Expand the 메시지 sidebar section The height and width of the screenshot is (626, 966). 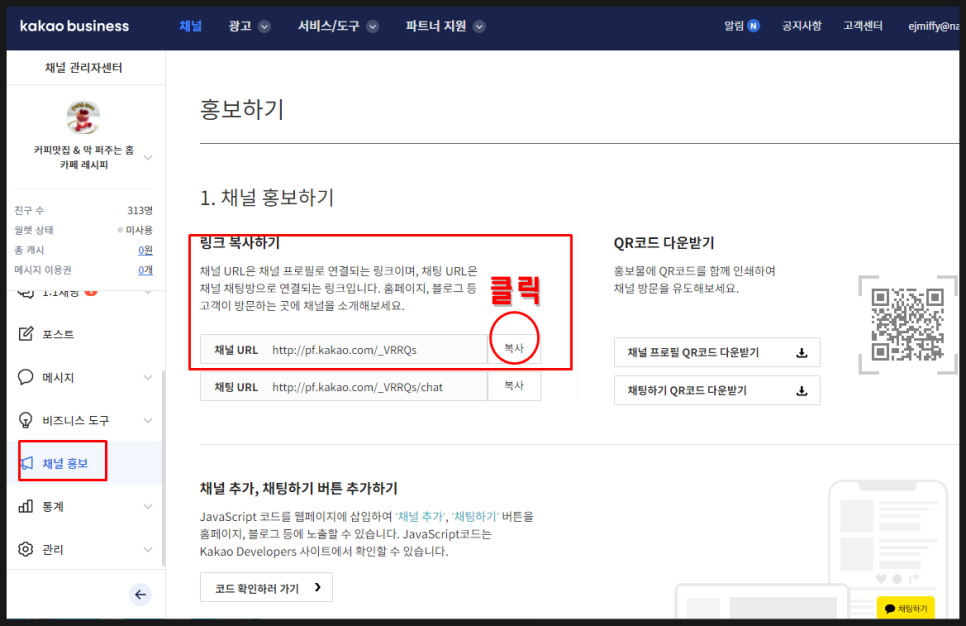[x=148, y=377]
